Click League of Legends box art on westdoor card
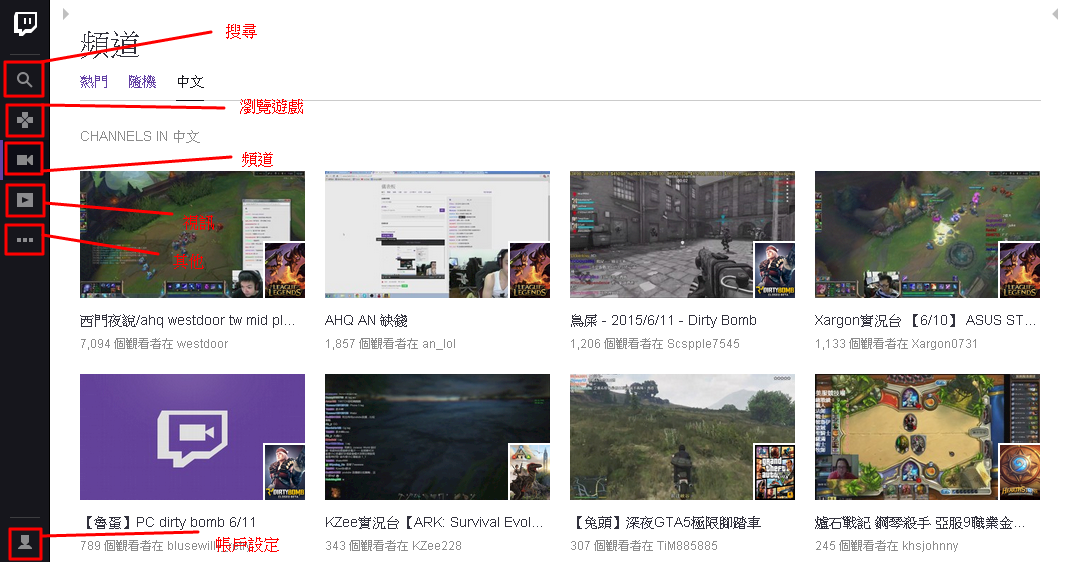This screenshot has width=1070, height=562. coord(285,270)
